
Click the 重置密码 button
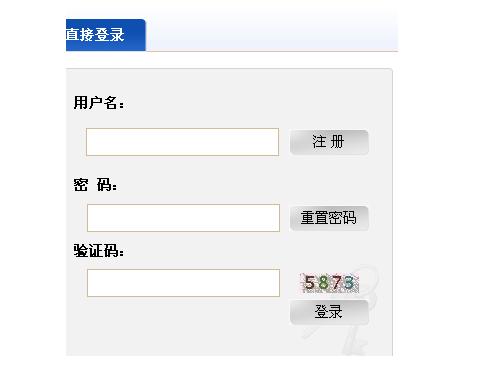[x=329, y=218]
